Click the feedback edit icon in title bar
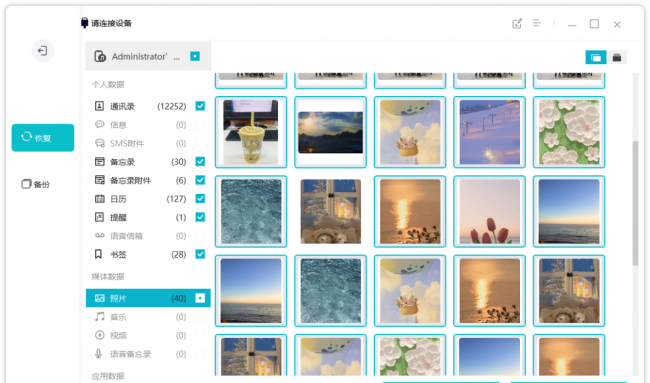Screen dimensions: 650x383 point(517,24)
